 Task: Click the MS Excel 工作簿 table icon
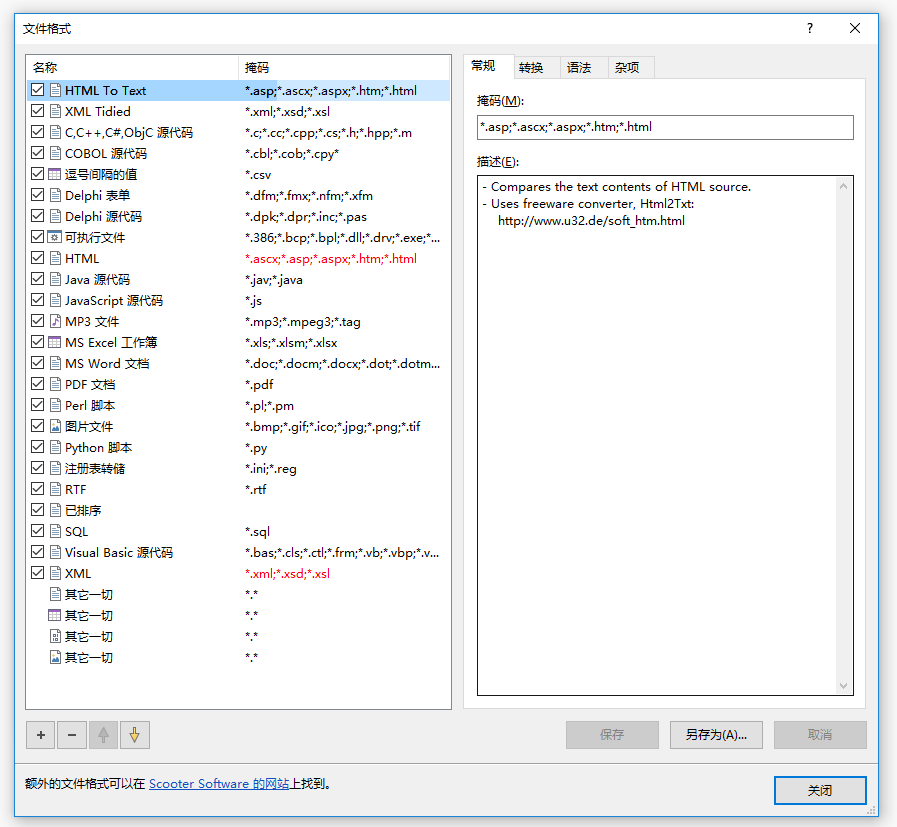[x=55, y=342]
